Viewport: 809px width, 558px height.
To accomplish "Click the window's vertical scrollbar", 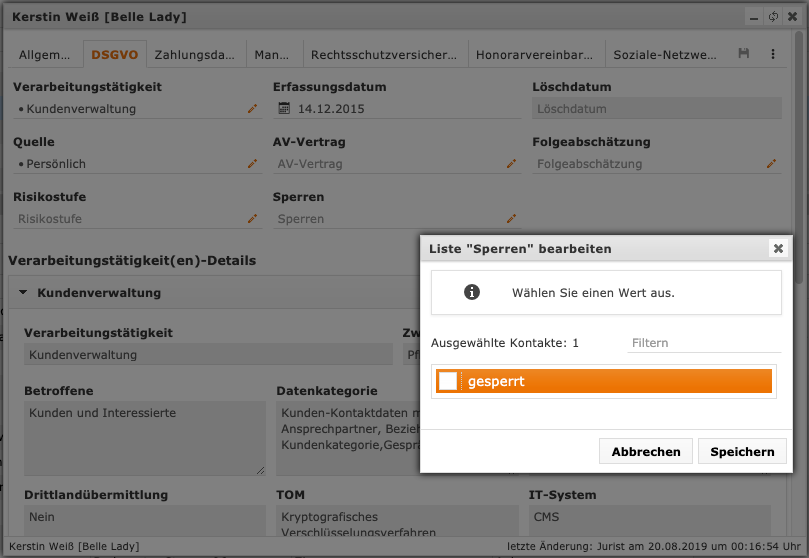I will click(x=799, y=157).
